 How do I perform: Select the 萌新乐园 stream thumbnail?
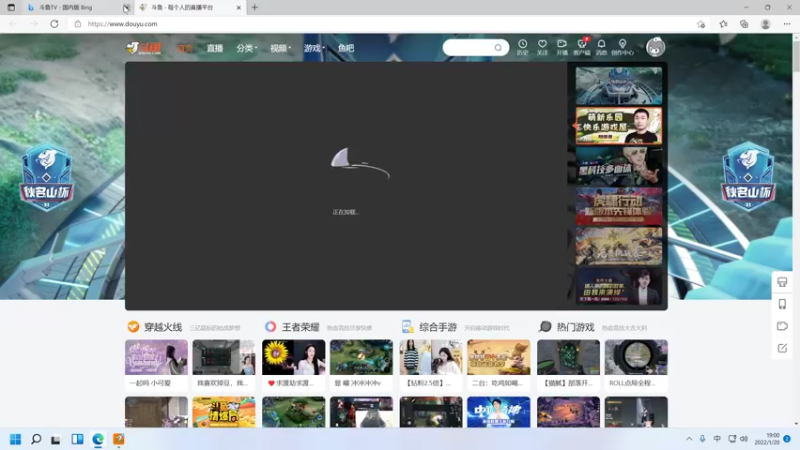pos(619,126)
